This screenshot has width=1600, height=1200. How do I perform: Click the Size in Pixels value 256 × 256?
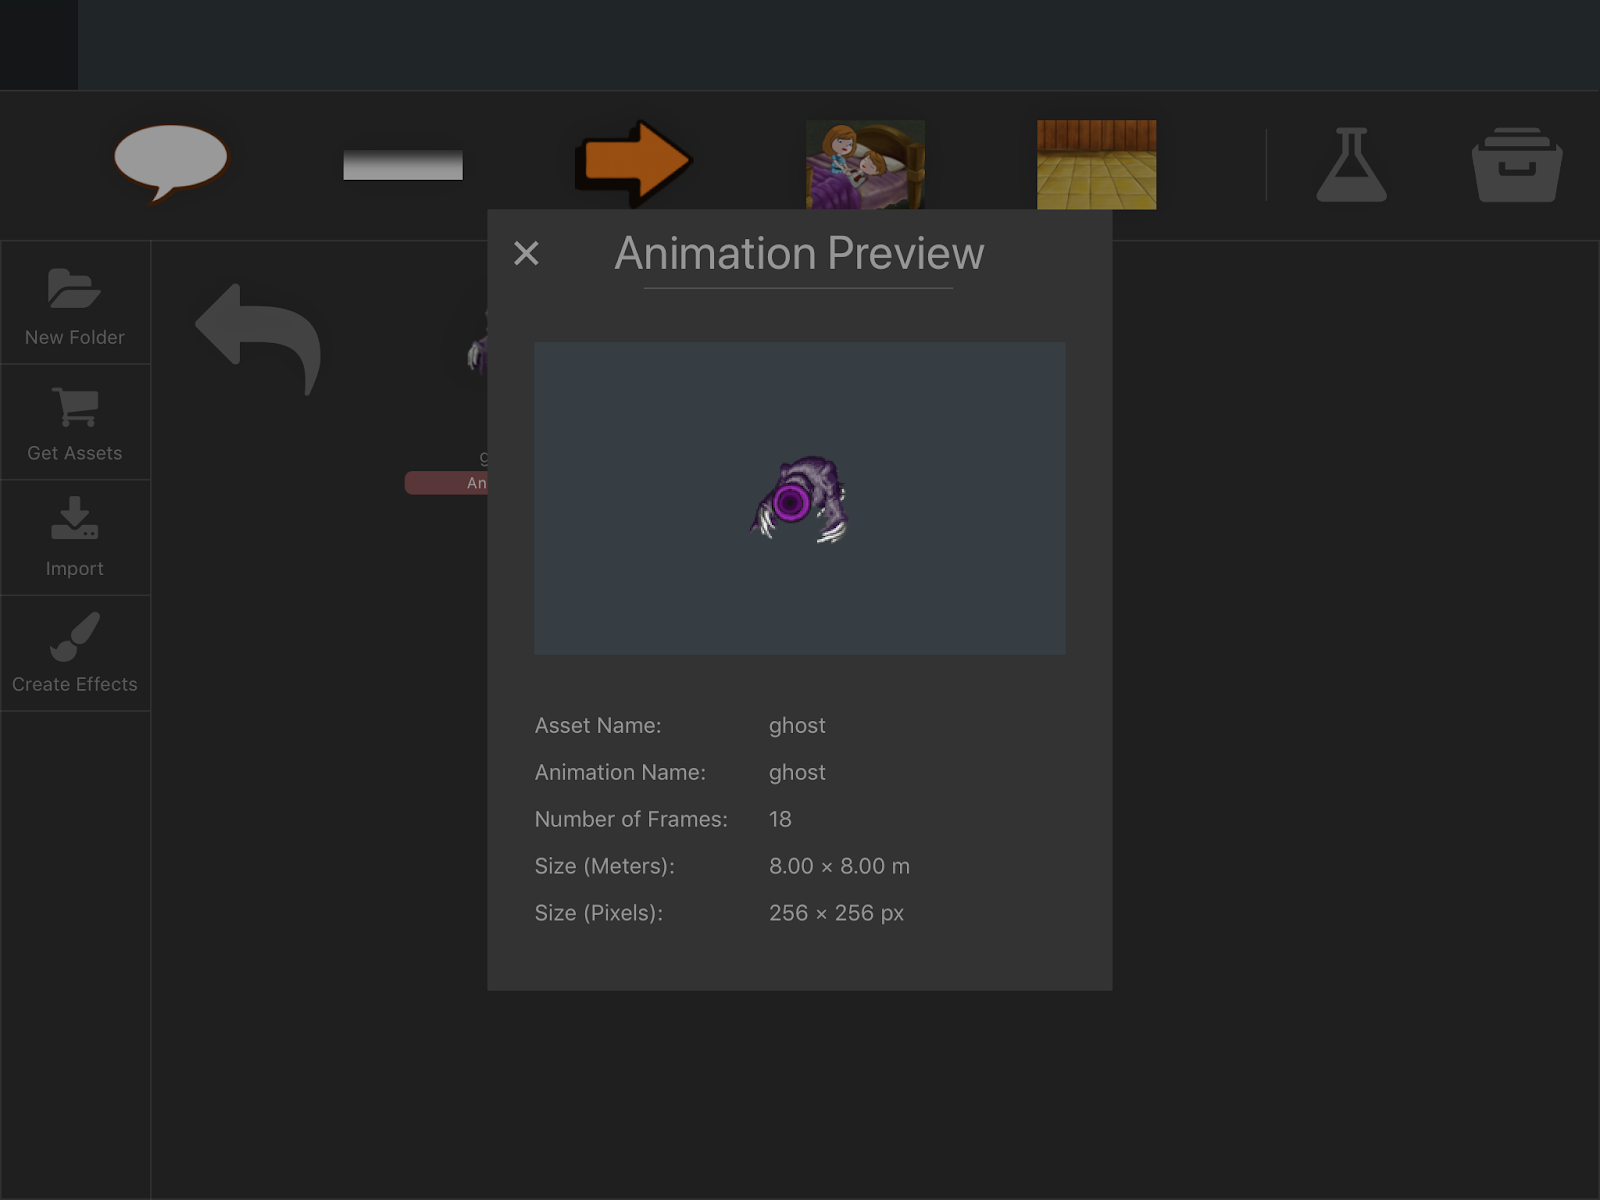click(838, 912)
